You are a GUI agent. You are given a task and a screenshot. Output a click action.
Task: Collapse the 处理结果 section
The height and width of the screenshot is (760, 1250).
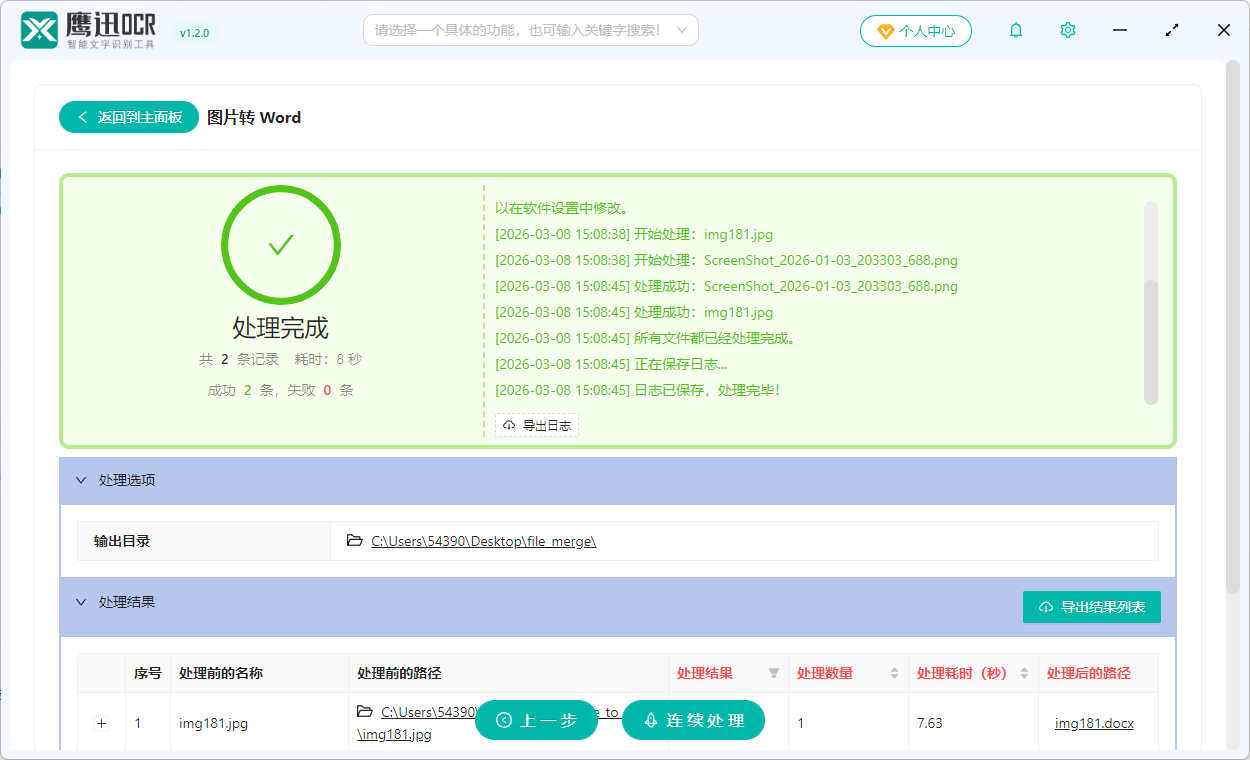81,601
